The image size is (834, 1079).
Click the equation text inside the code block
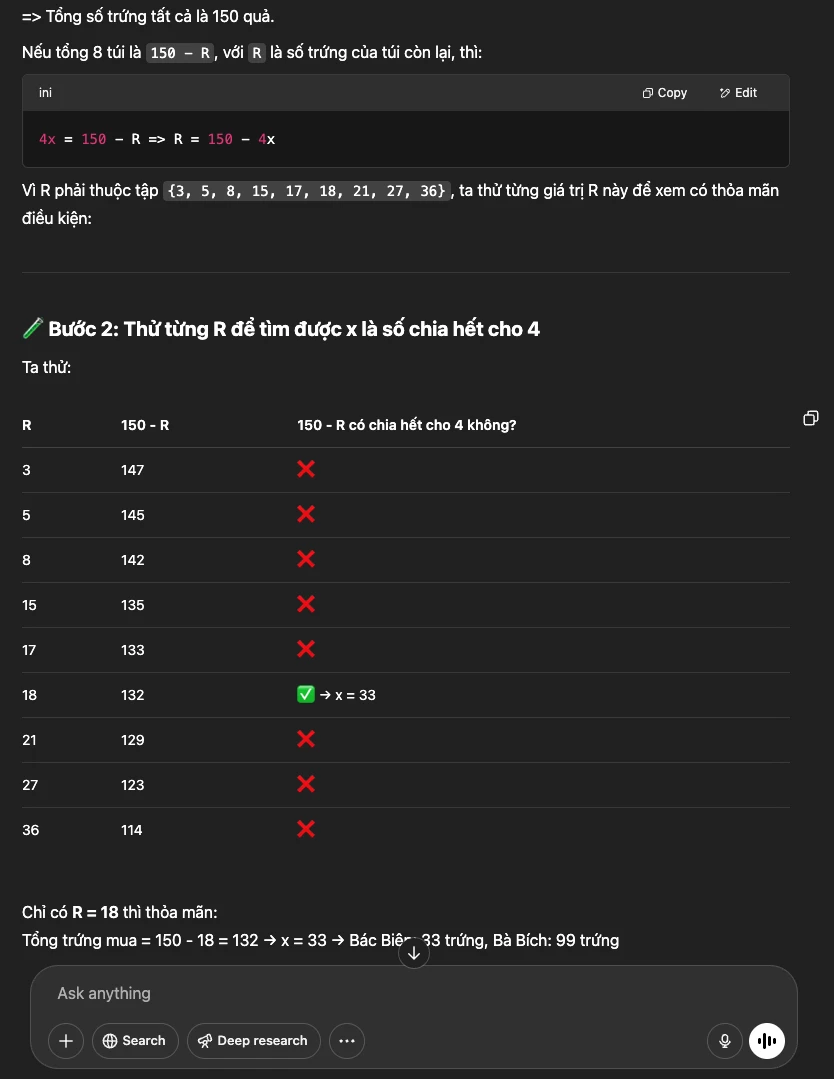(x=157, y=139)
